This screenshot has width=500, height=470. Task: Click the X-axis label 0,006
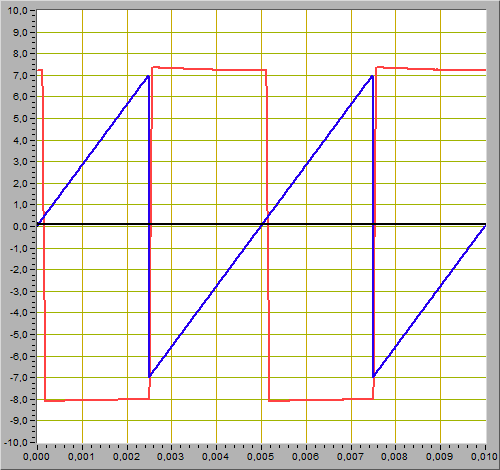tap(305, 456)
